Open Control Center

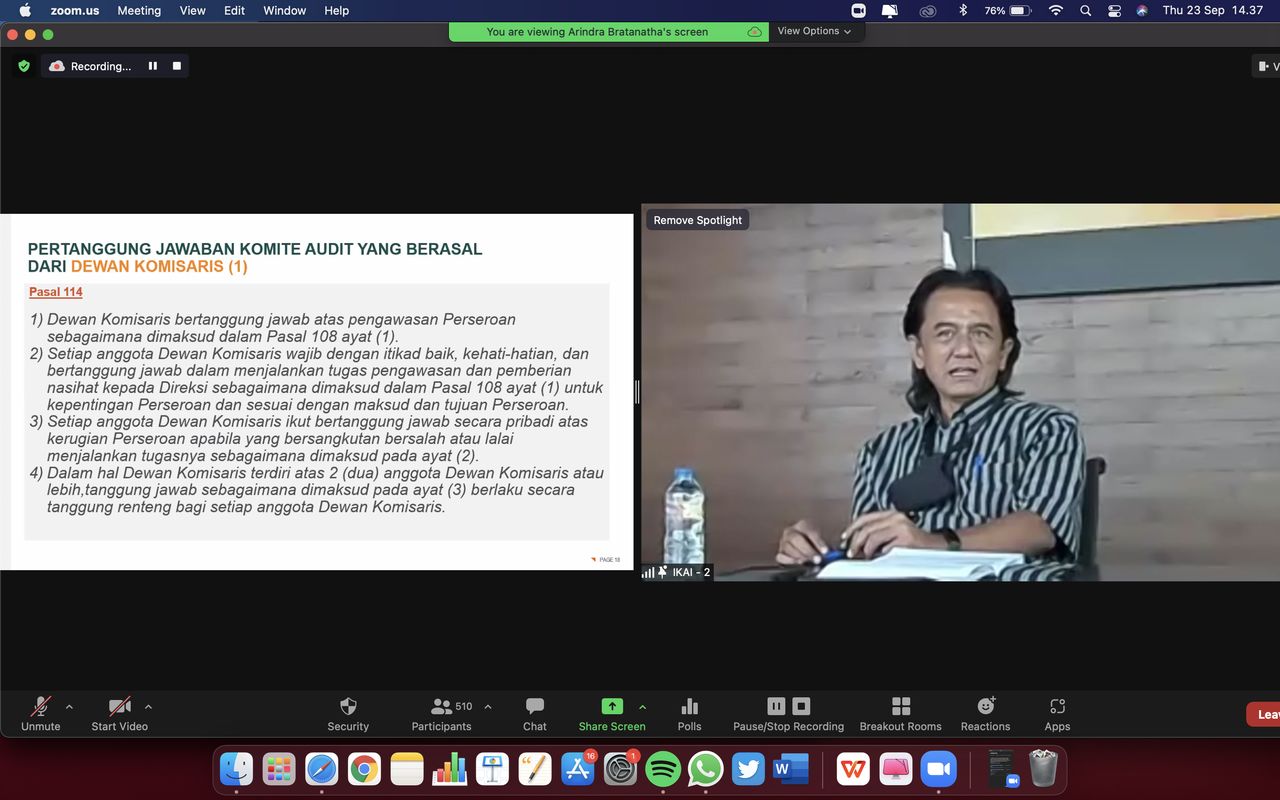pyautogui.click(x=1114, y=10)
